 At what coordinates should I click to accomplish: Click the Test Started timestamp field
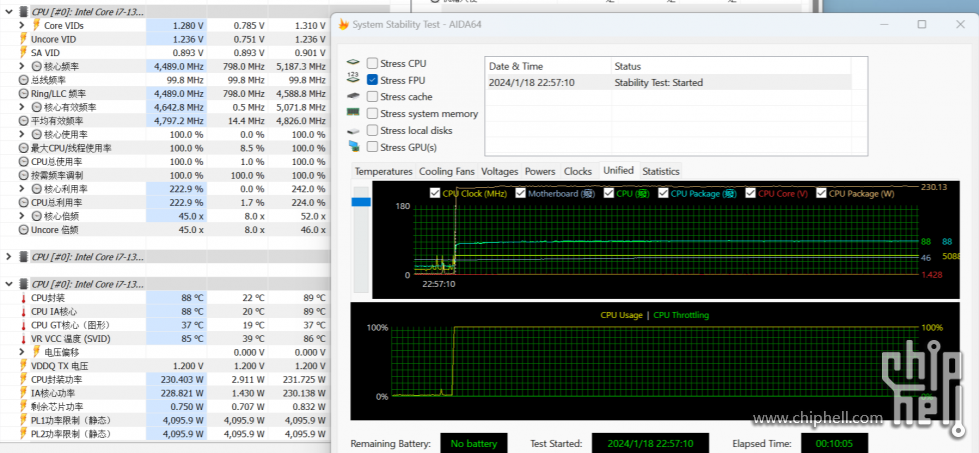pos(651,444)
